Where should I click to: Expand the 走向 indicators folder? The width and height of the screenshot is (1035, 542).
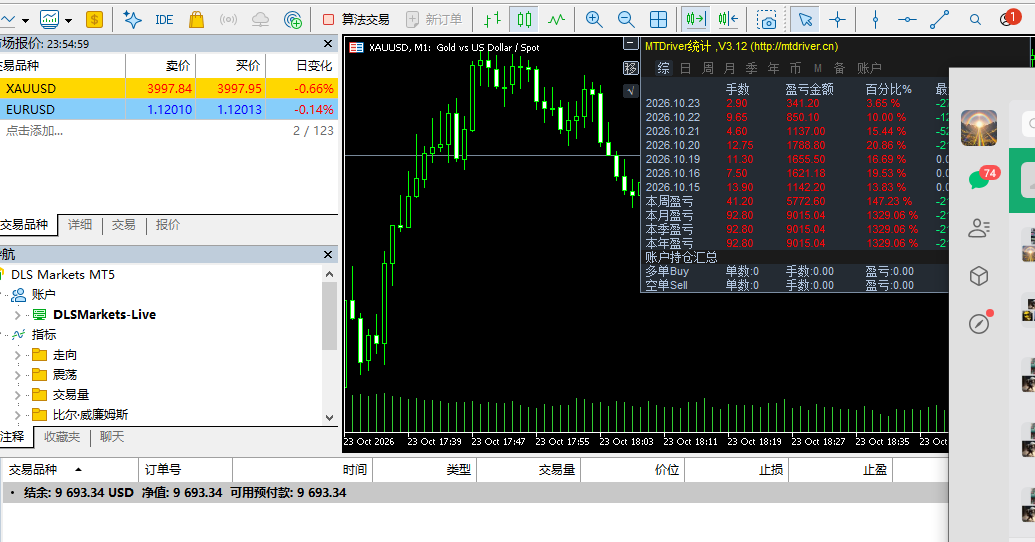(17, 355)
